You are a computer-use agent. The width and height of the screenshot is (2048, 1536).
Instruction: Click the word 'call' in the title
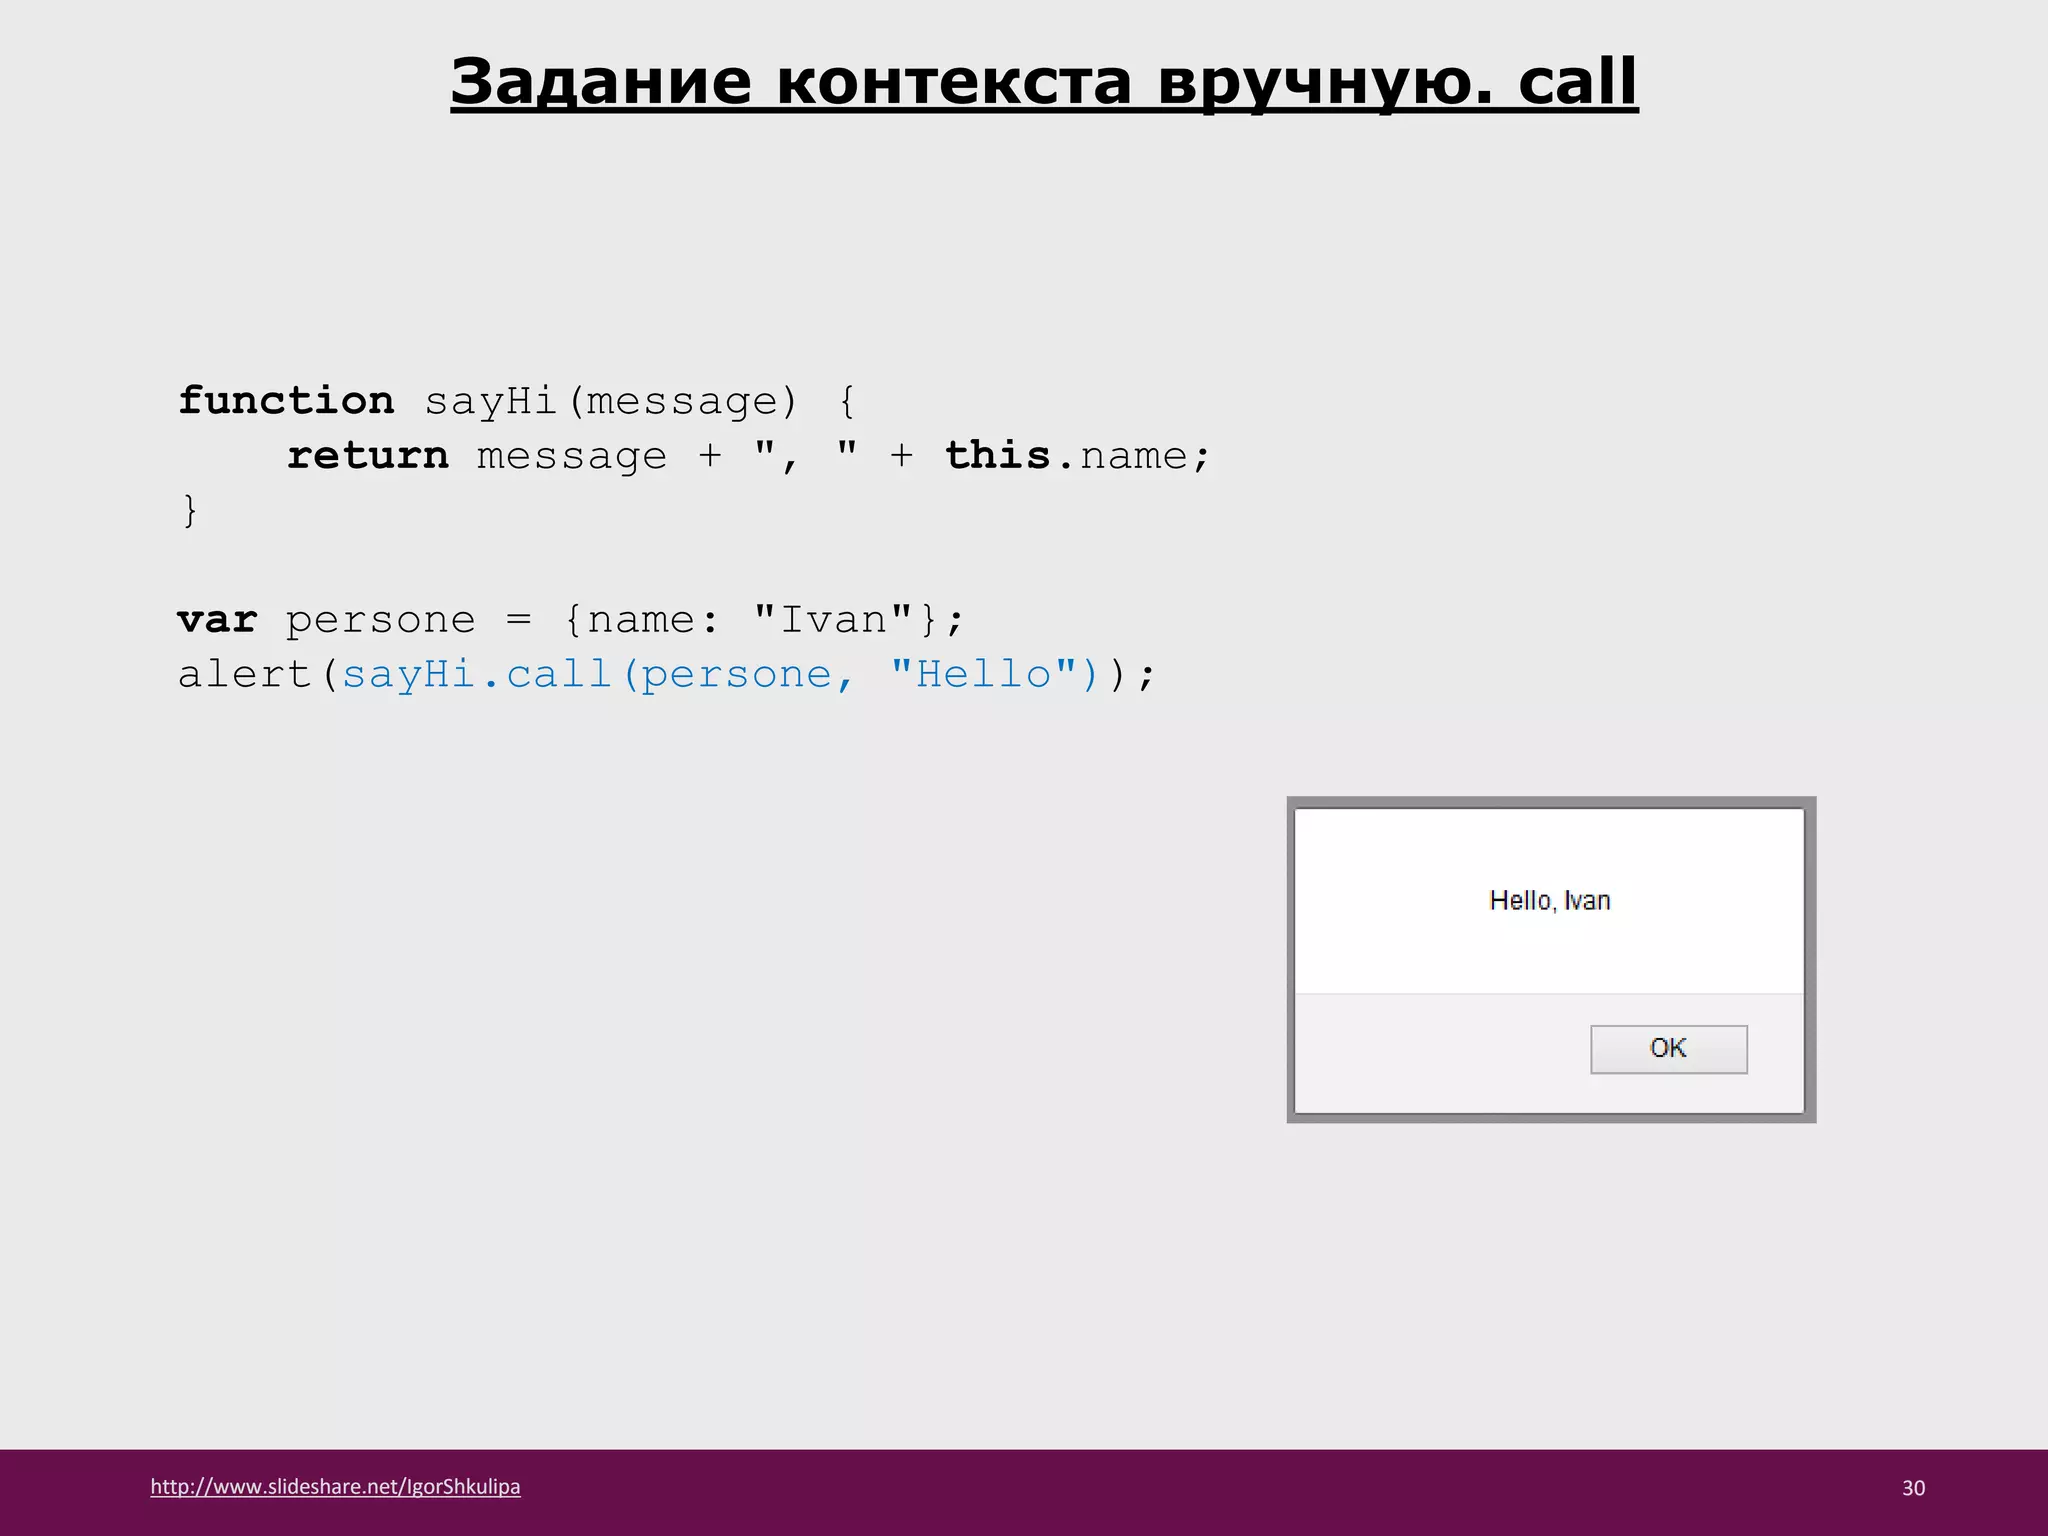[1577, 82]
